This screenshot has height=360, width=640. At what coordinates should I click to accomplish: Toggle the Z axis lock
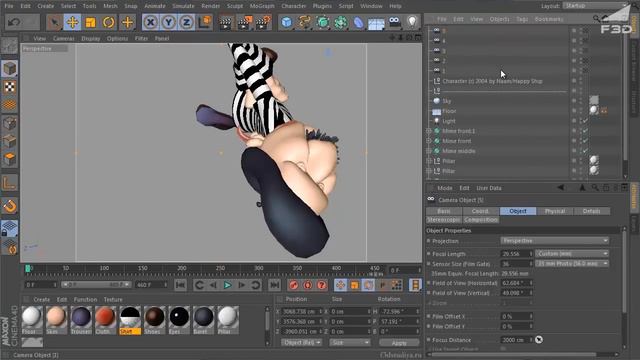click(186, 22)
